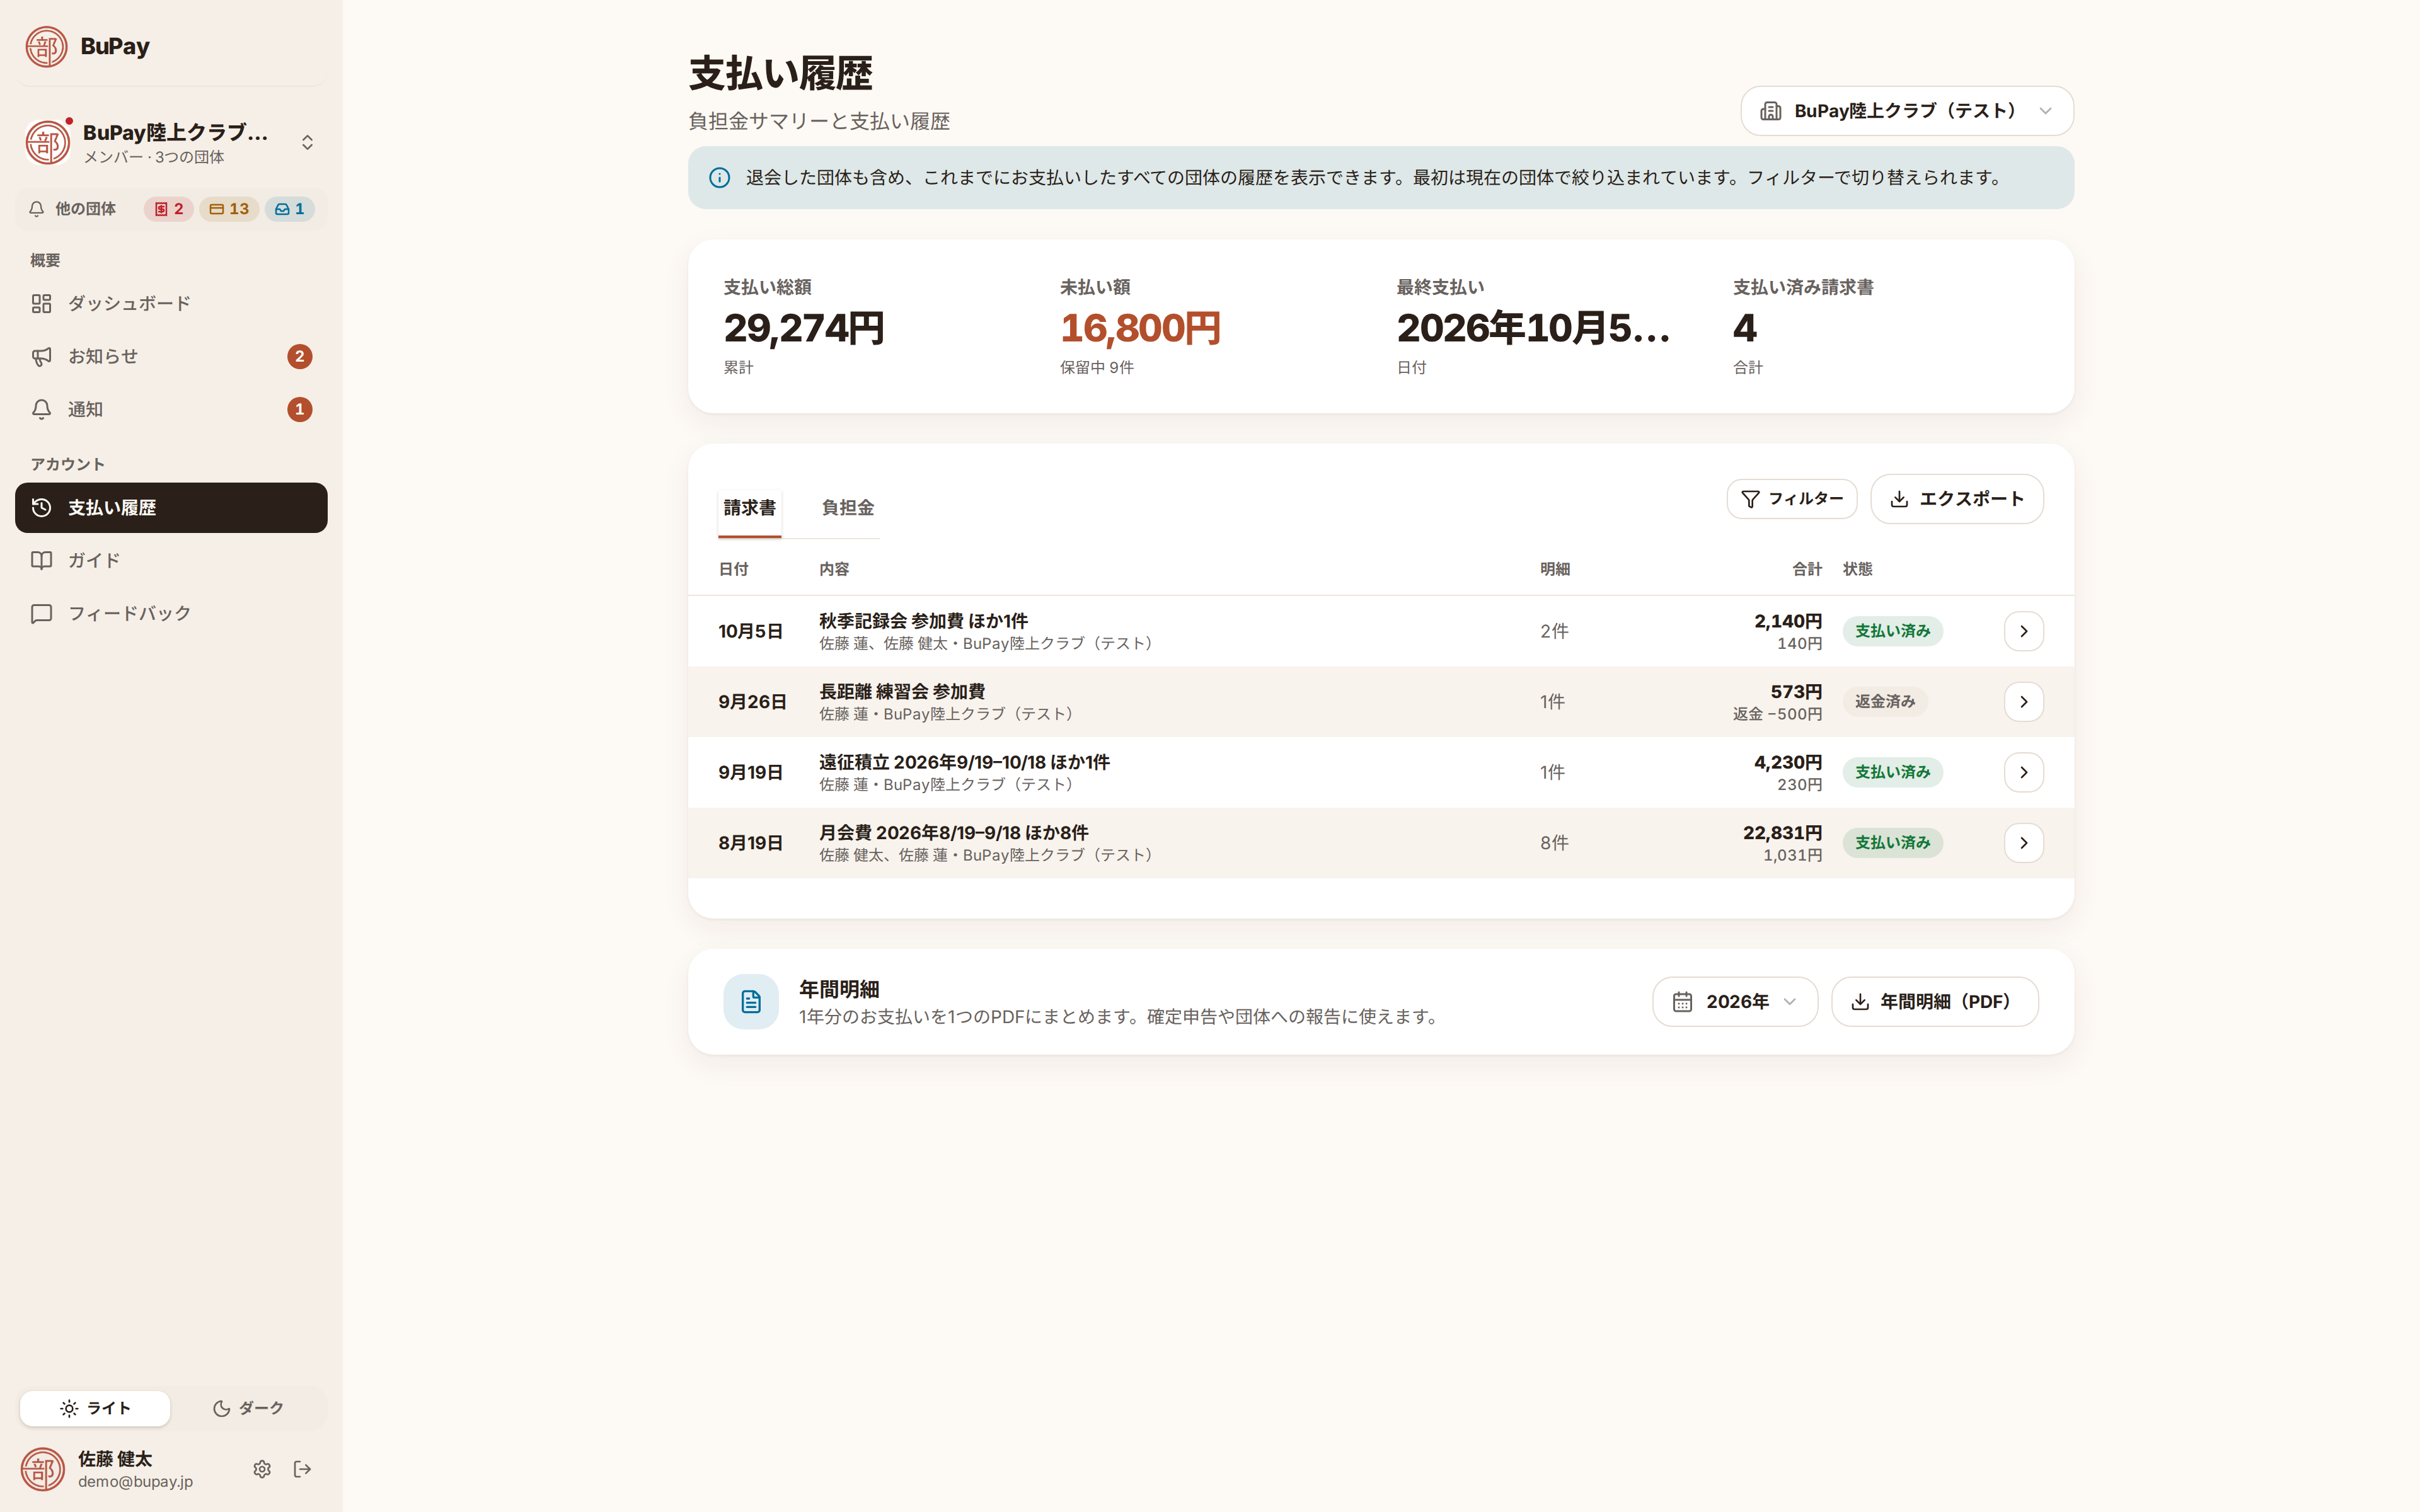Screen dimensions: 2420x1512
Task: Click the bell icon next to 他の団体
Action: tap(37, 209)
